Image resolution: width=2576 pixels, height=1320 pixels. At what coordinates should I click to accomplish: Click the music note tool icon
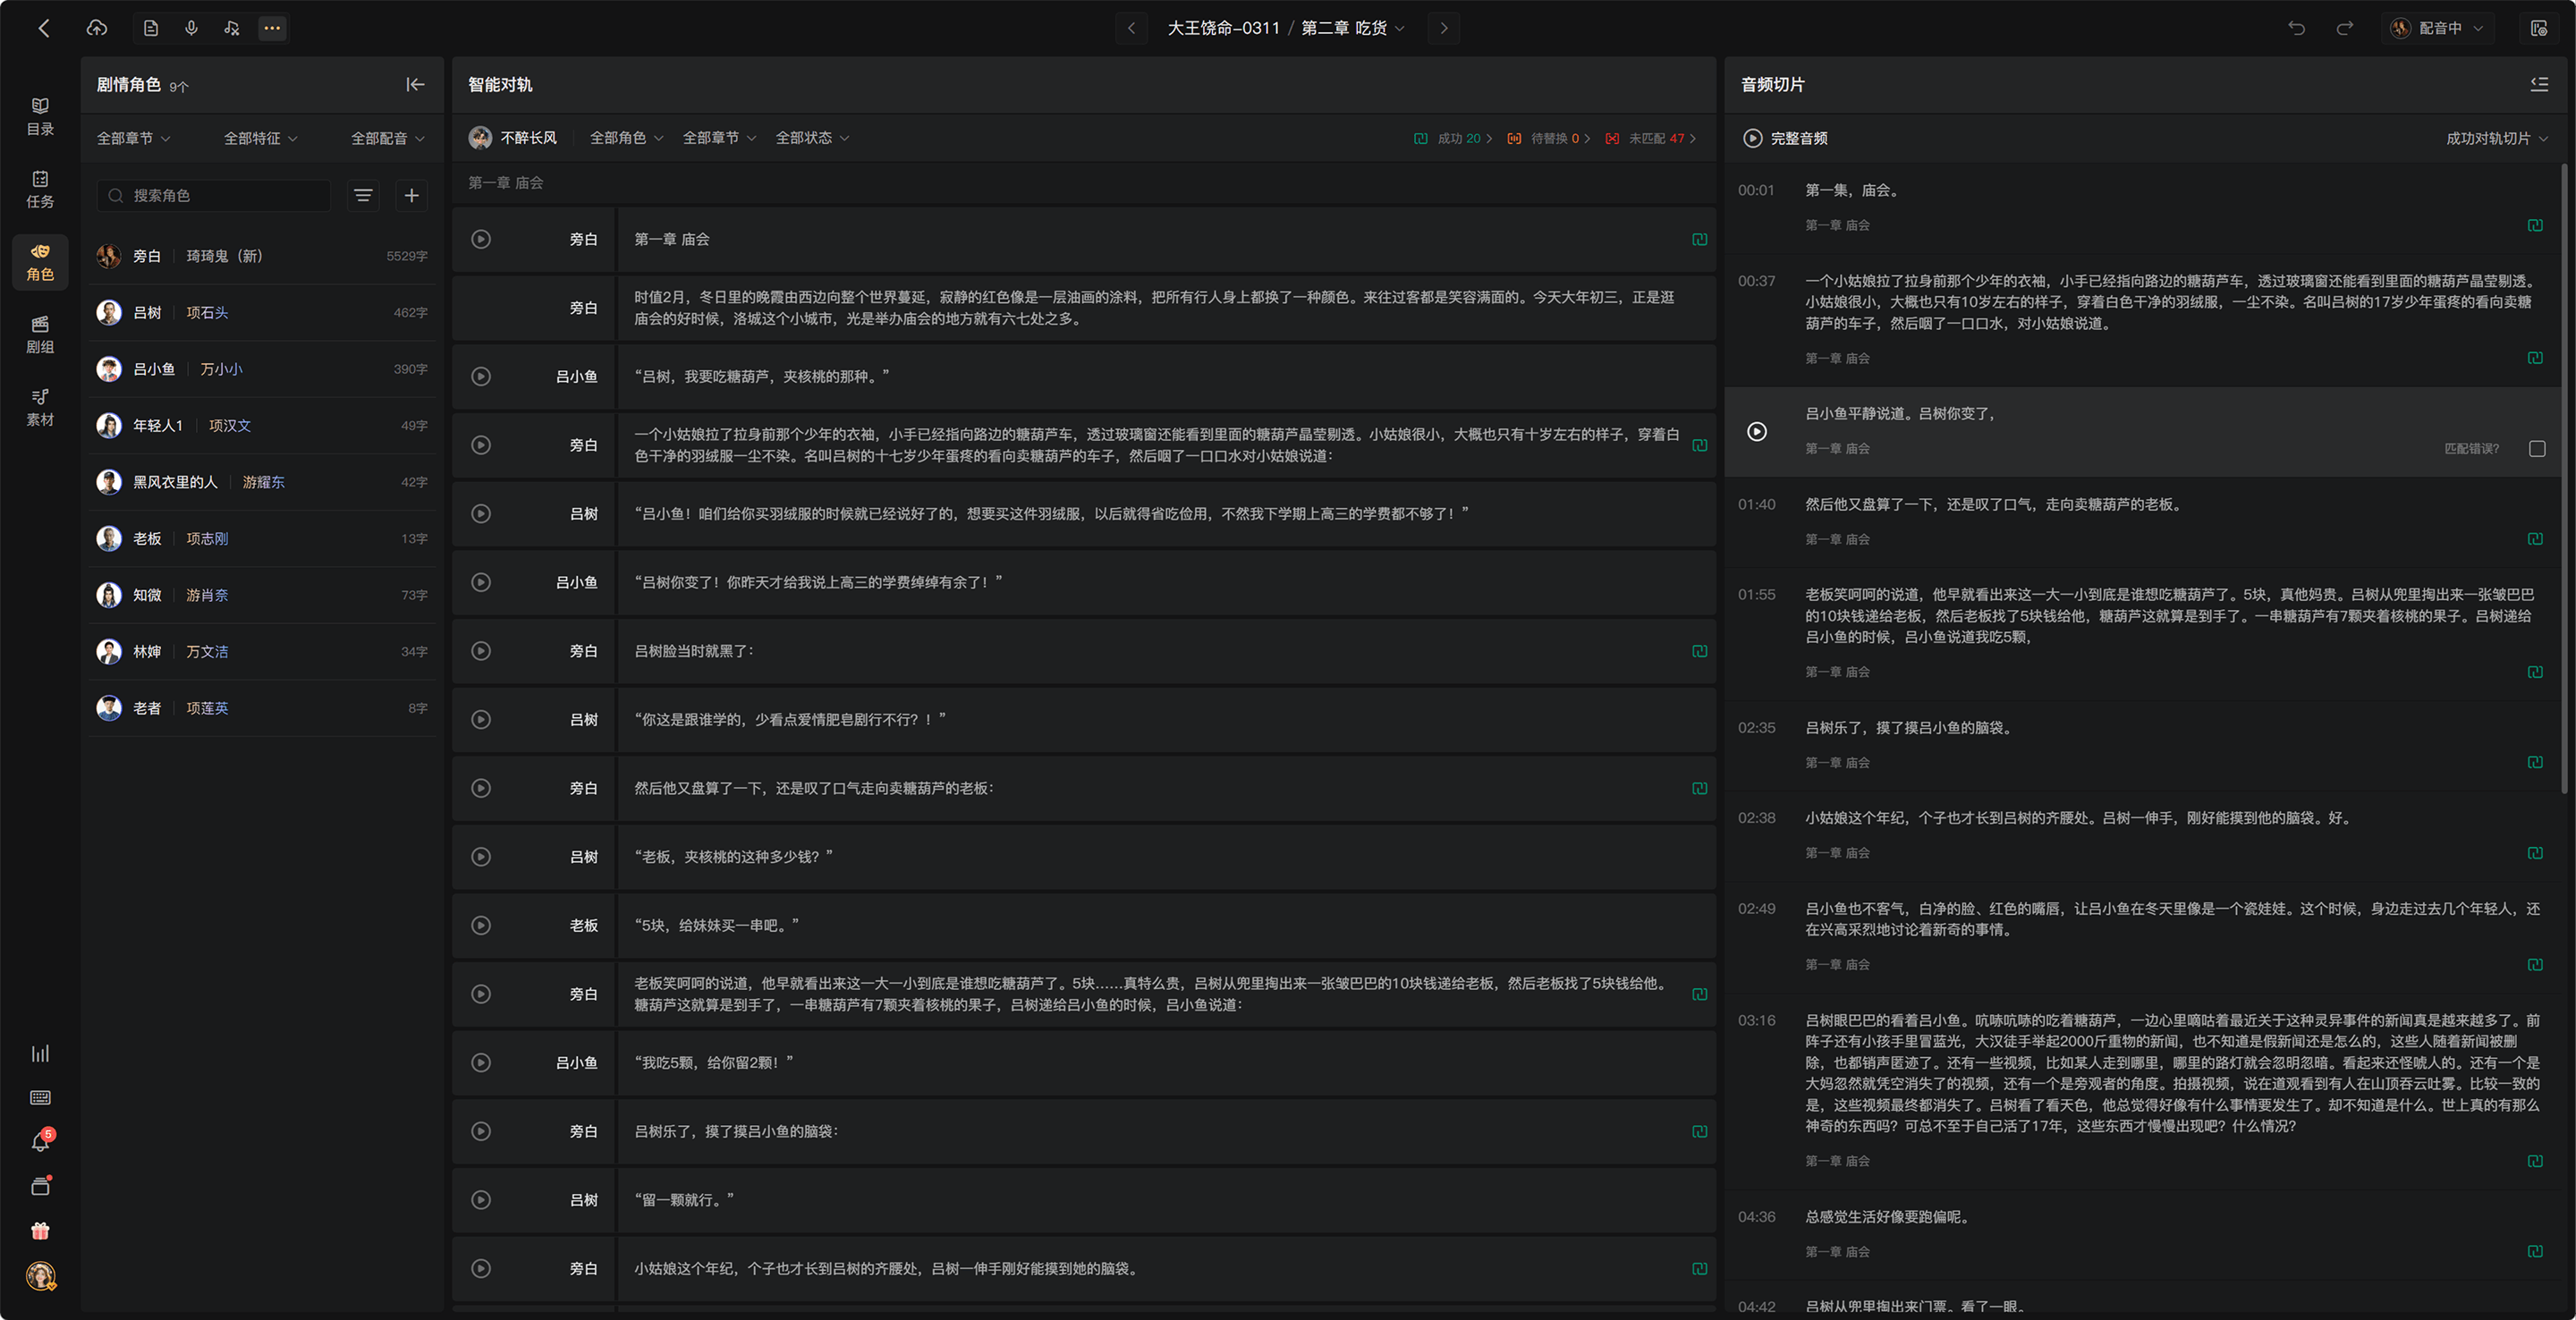231,28
